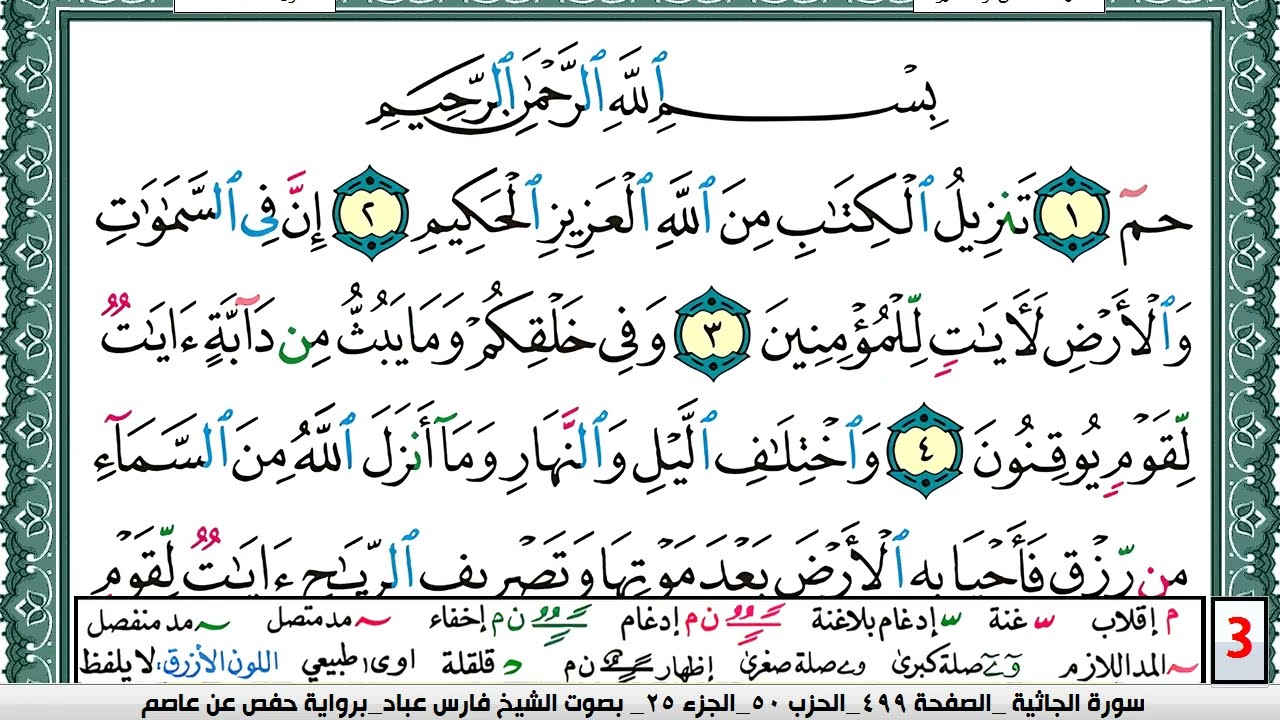Viewport: 1280px width, 720px height.
Task: Click the red number 3 box
Action: click(1239, 641)
